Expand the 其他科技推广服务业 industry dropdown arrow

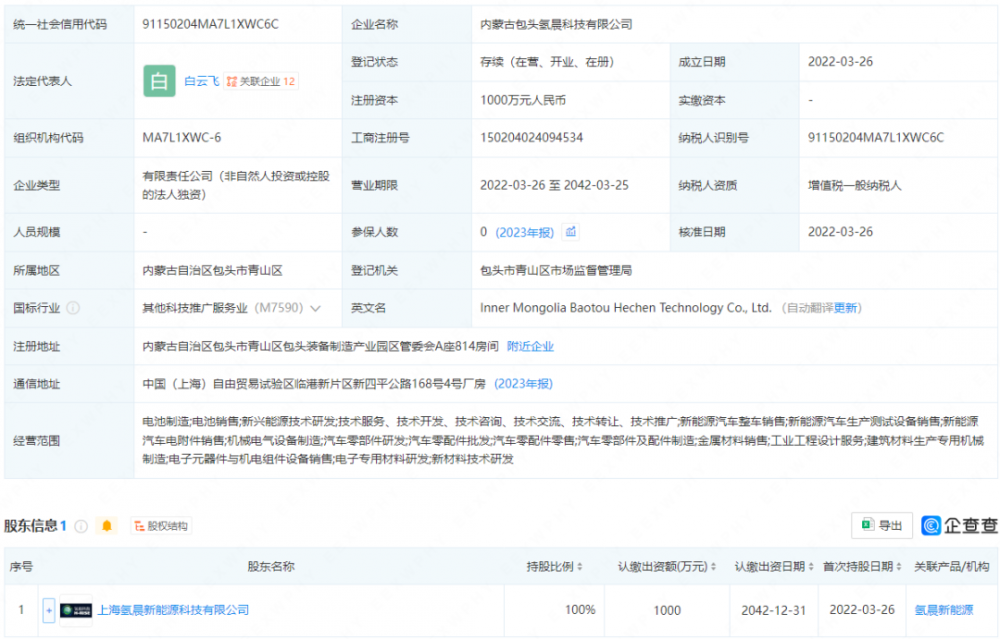click(x=315, y=309)
